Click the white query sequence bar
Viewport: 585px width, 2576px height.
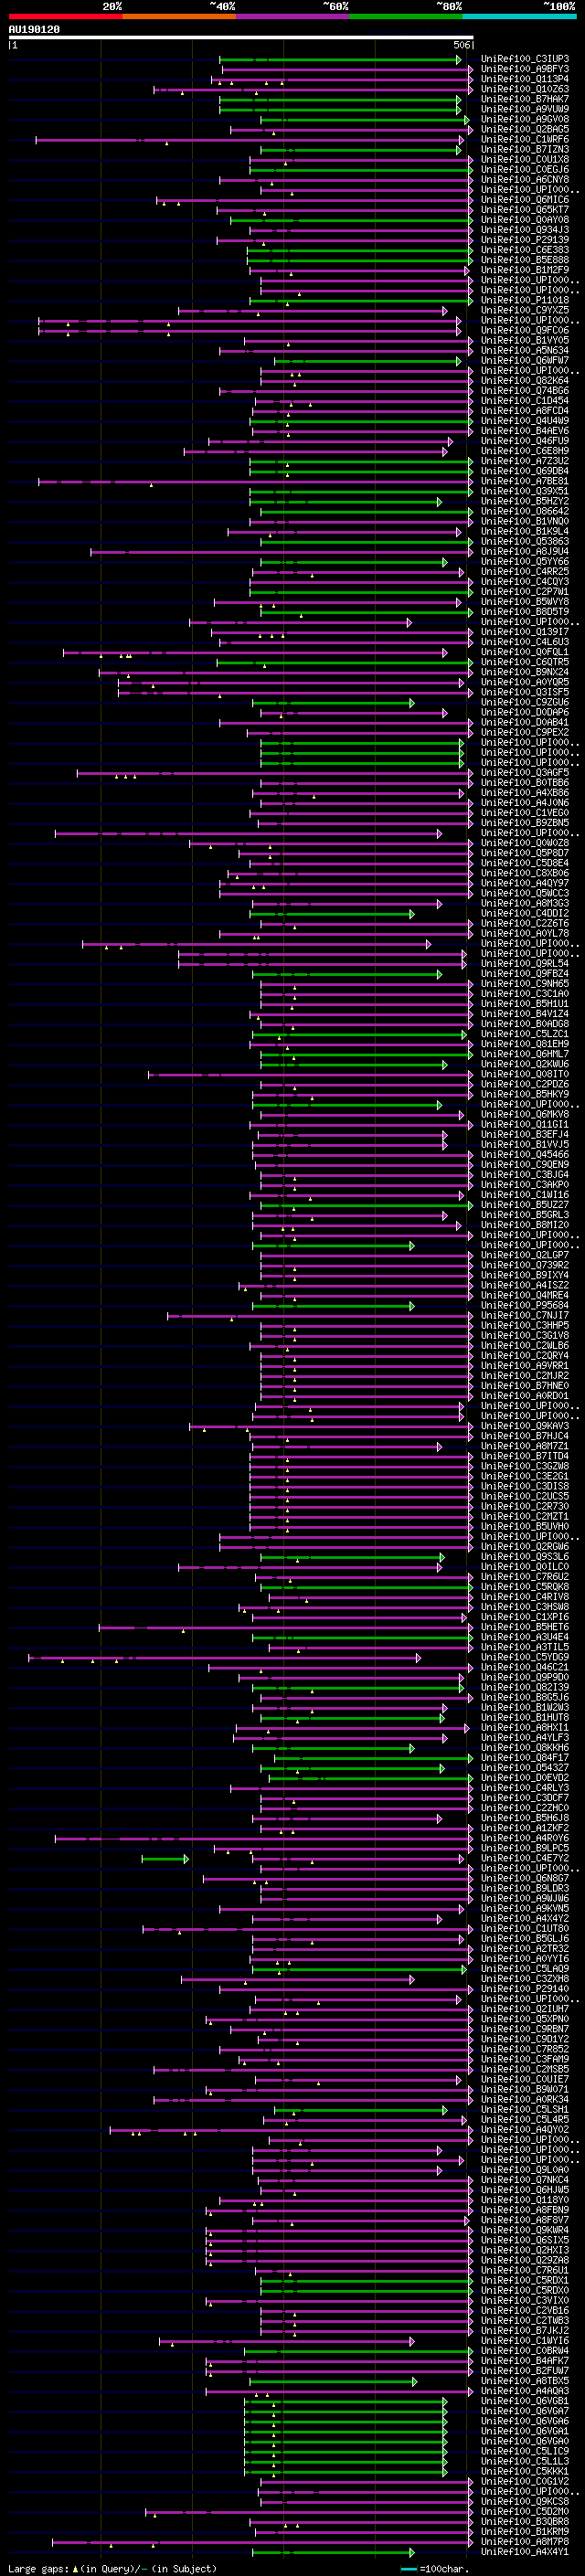coord(241,37)
